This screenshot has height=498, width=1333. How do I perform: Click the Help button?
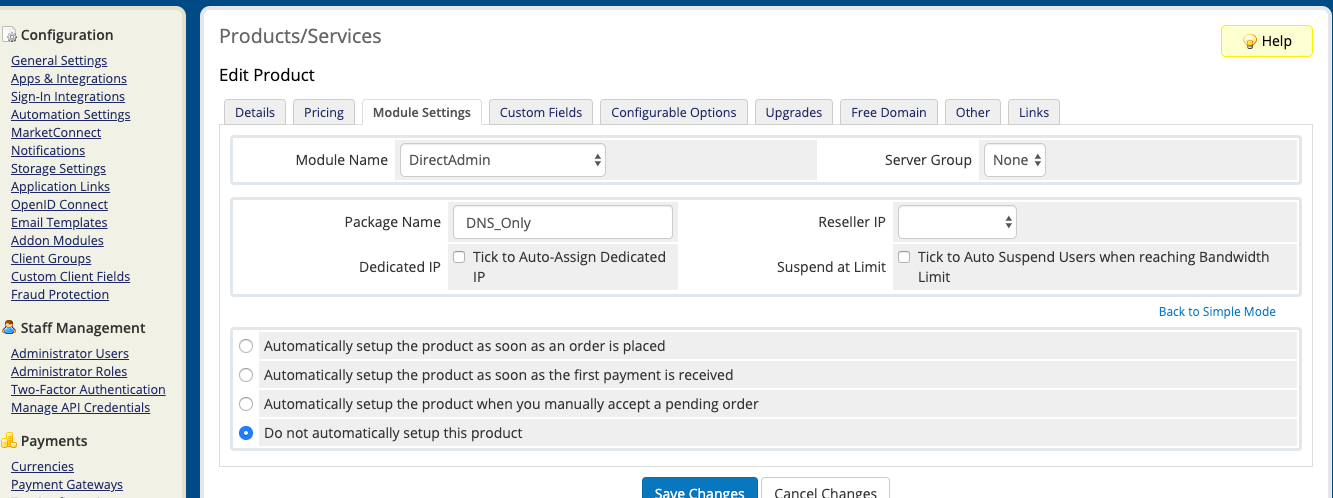1267,41
